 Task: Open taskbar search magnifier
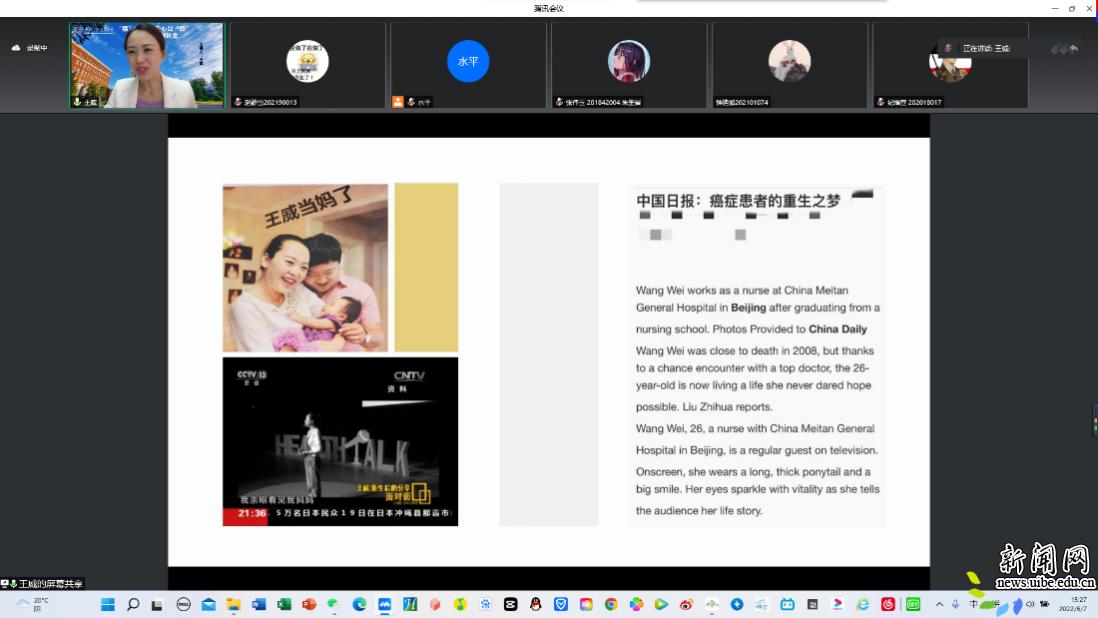(x=133, y=605)
